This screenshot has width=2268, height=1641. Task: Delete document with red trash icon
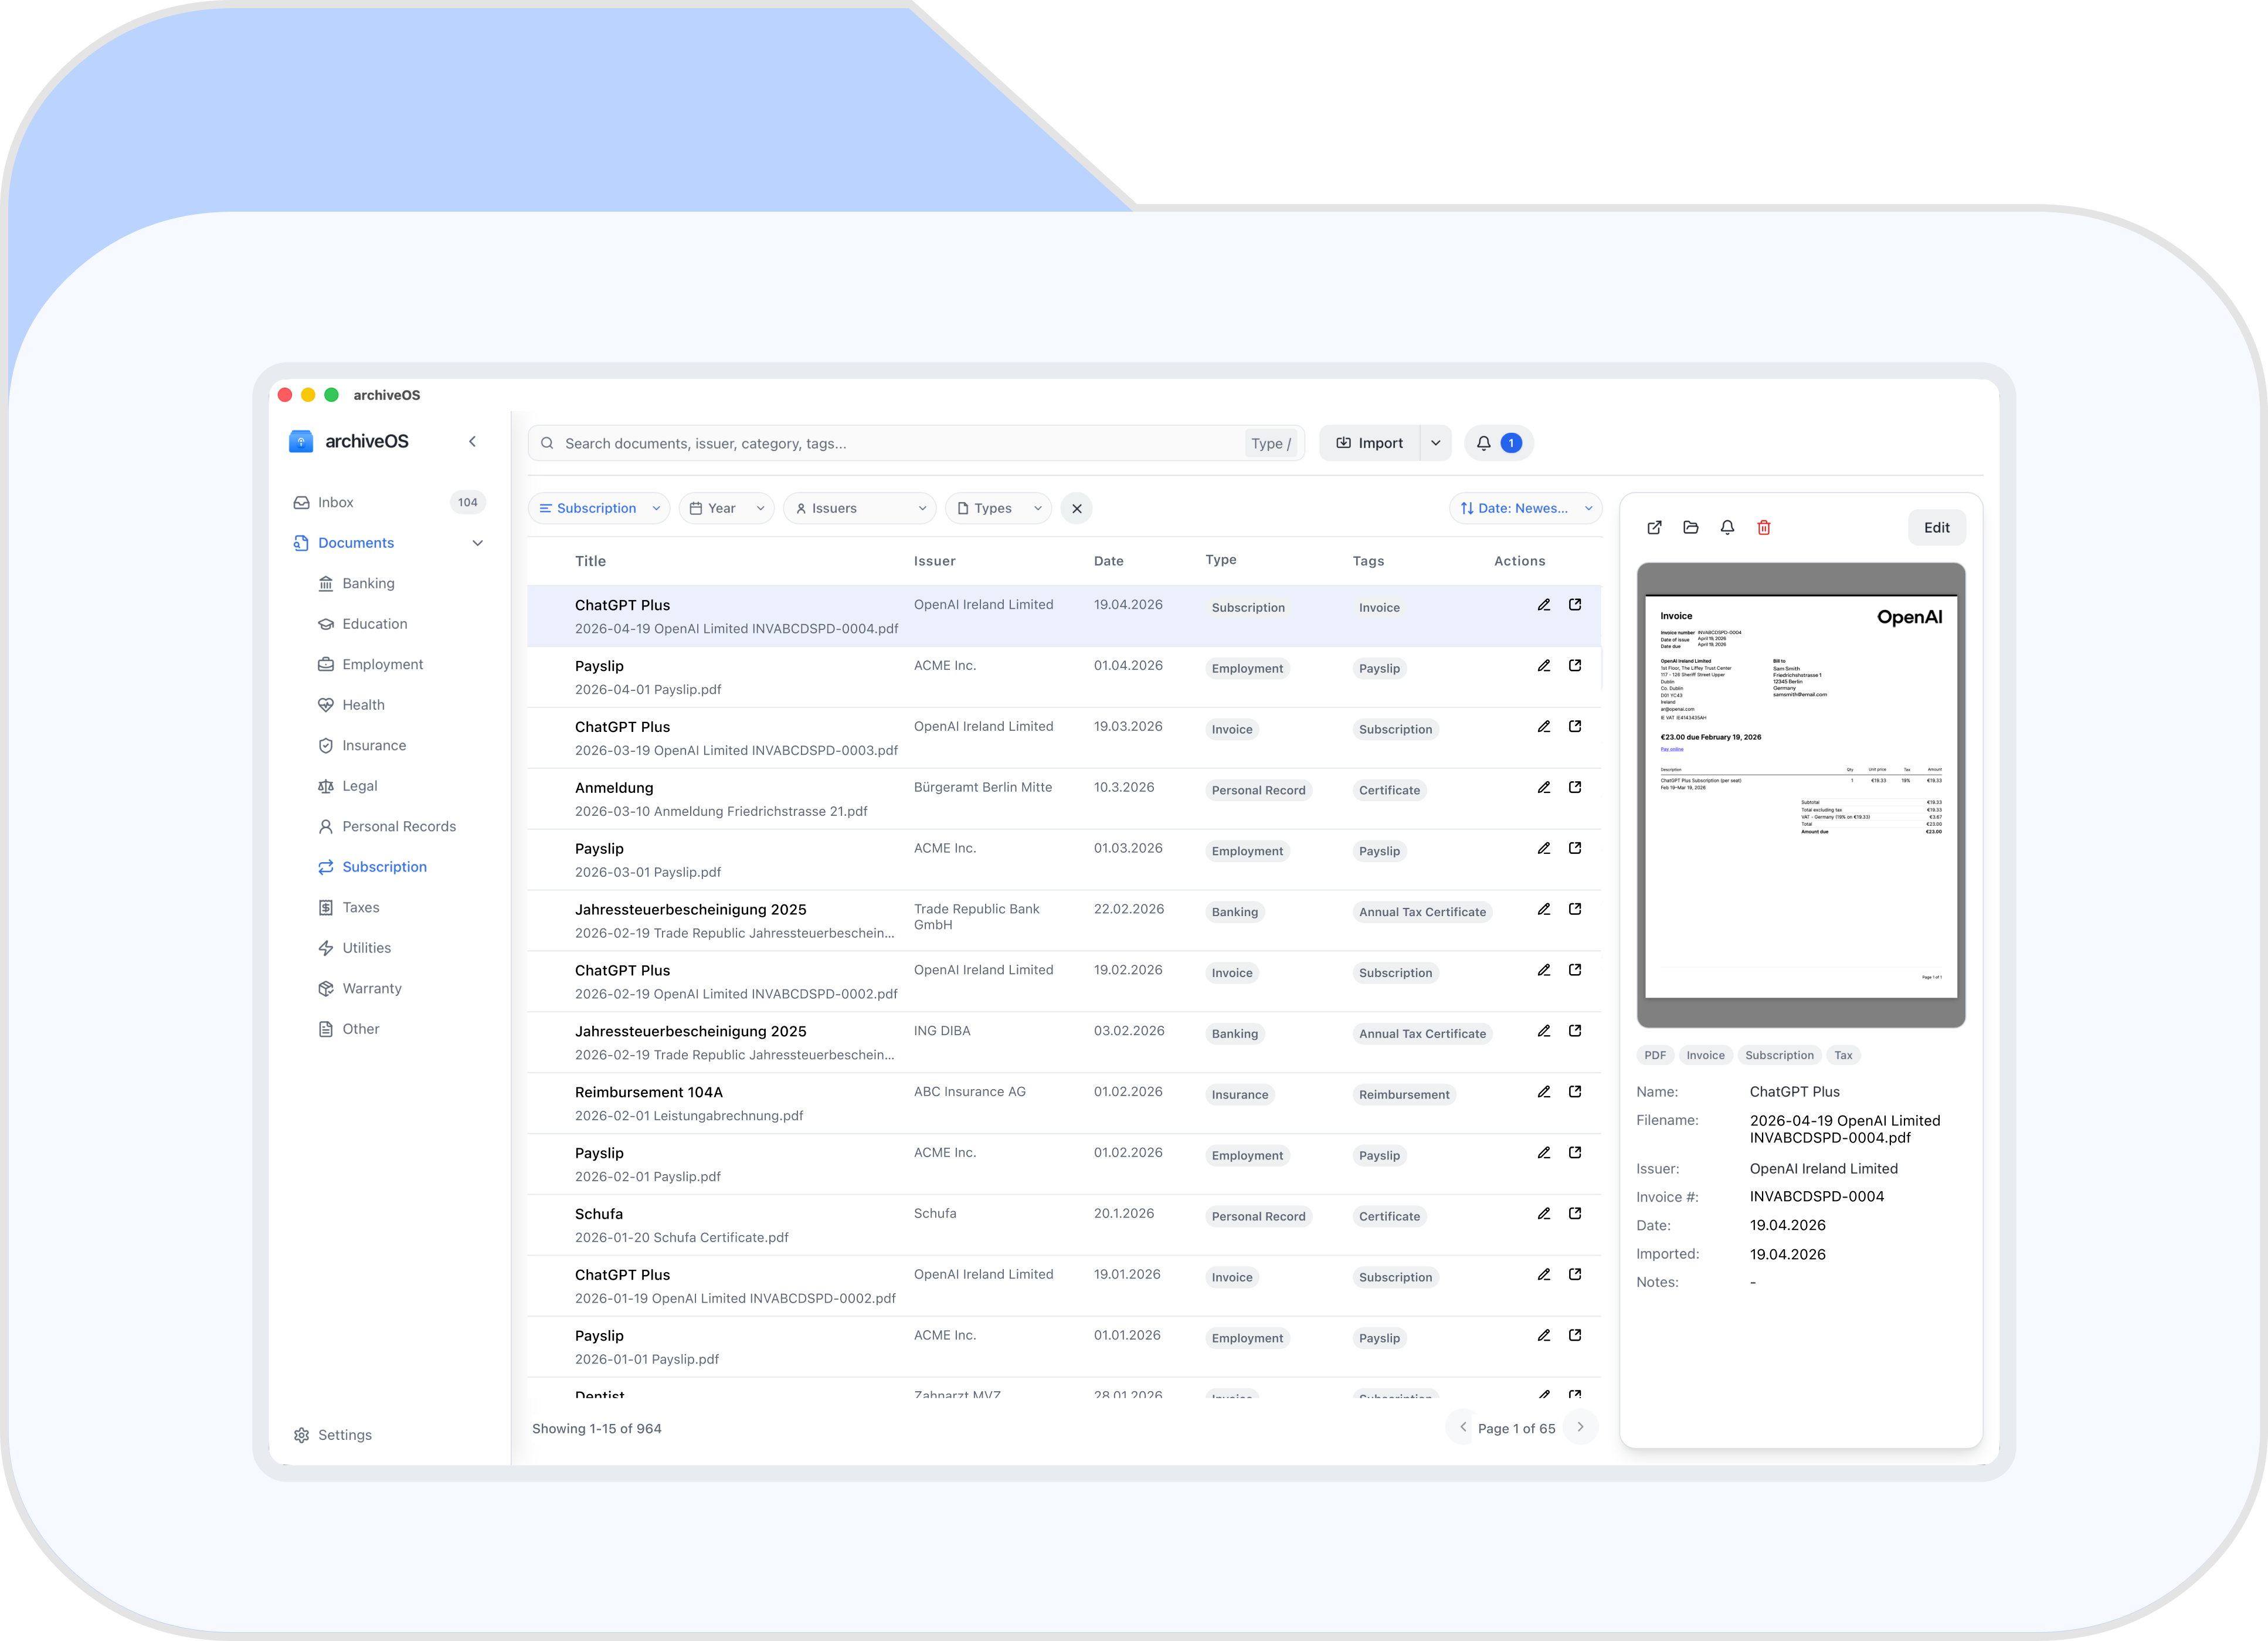pyautogui.click(x=1764, y=527)
